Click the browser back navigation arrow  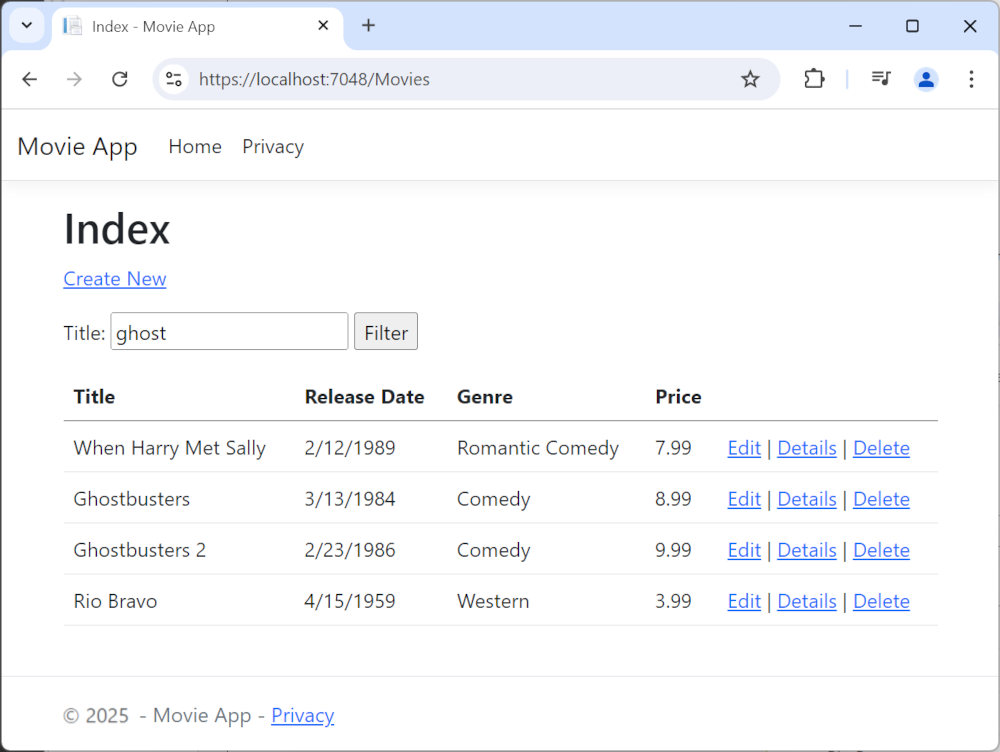pos(29,79)
